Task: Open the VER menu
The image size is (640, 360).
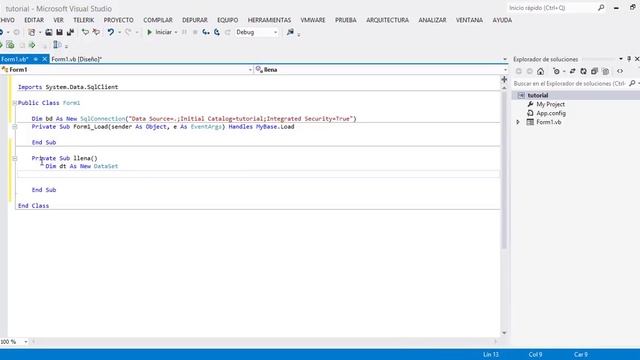Action: click(x=58, y=20)
